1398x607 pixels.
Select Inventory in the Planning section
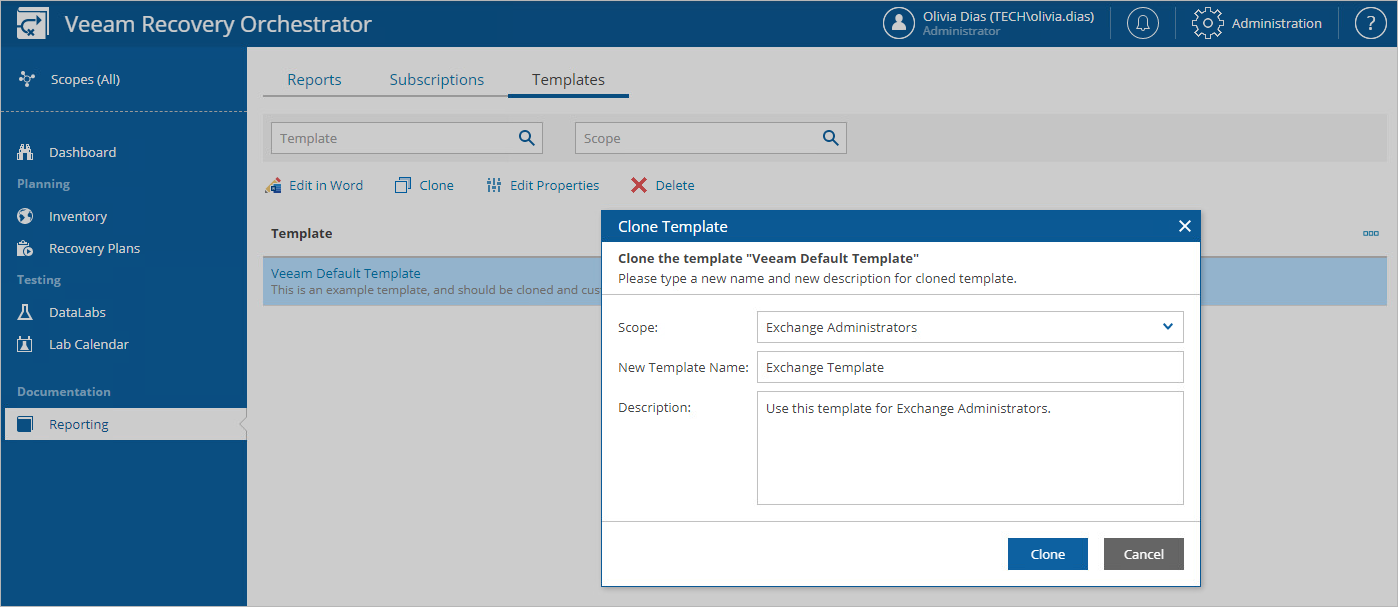pos(78,215)
